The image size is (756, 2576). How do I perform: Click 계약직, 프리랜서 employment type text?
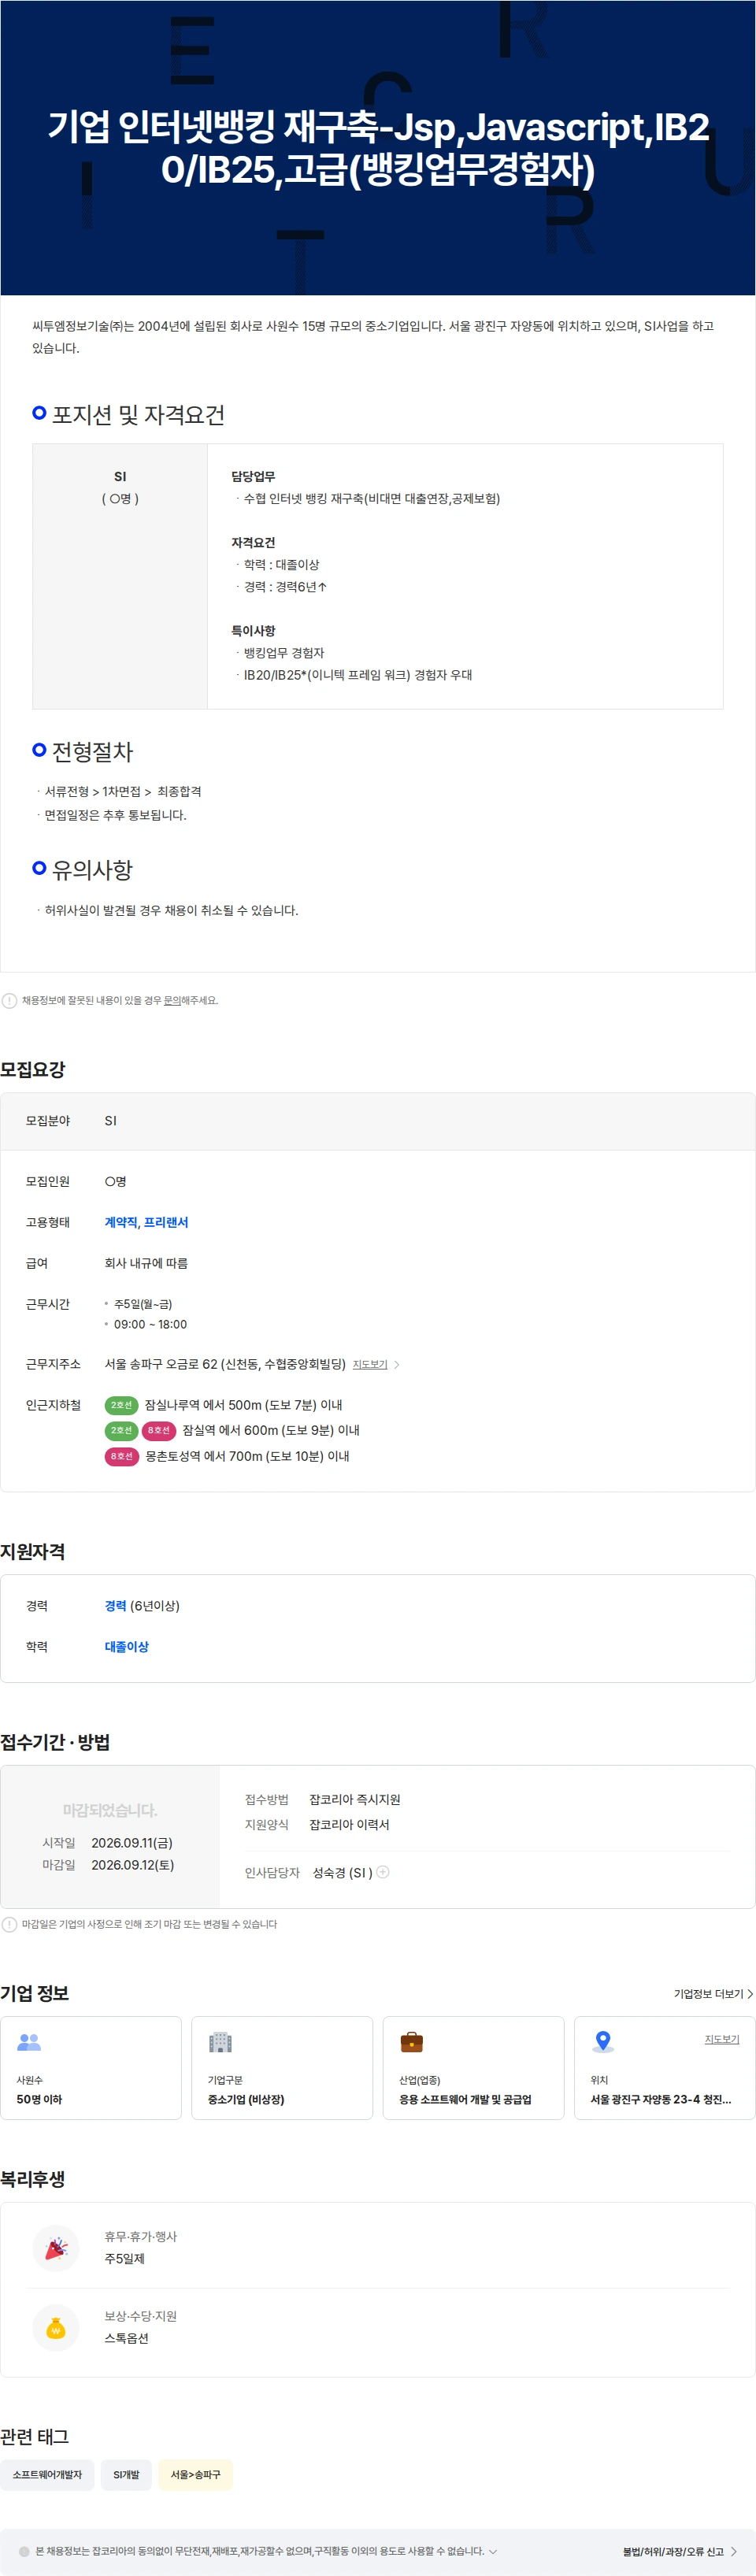tap(146, 1222)
